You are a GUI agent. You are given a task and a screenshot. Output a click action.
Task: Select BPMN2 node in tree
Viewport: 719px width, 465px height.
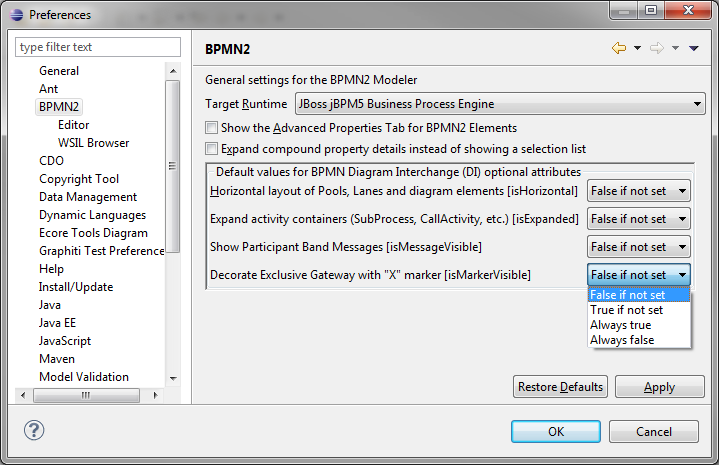[x=59, y=106]
